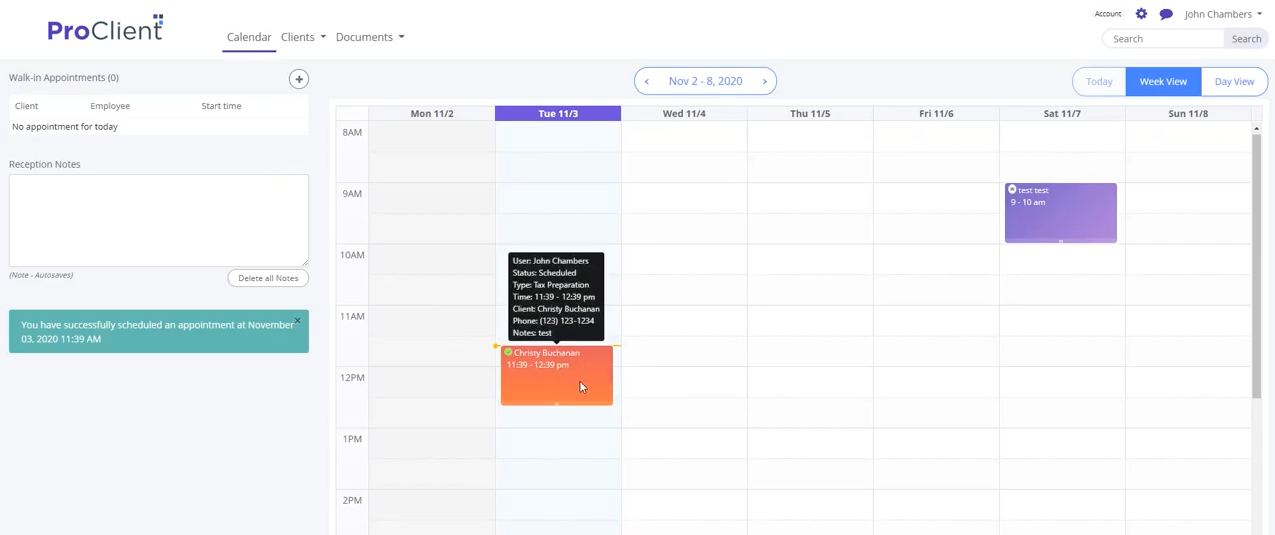Expand the Clients dropdown menu
This screenshot has height=535, width=1275.
[x=303, y=37]
